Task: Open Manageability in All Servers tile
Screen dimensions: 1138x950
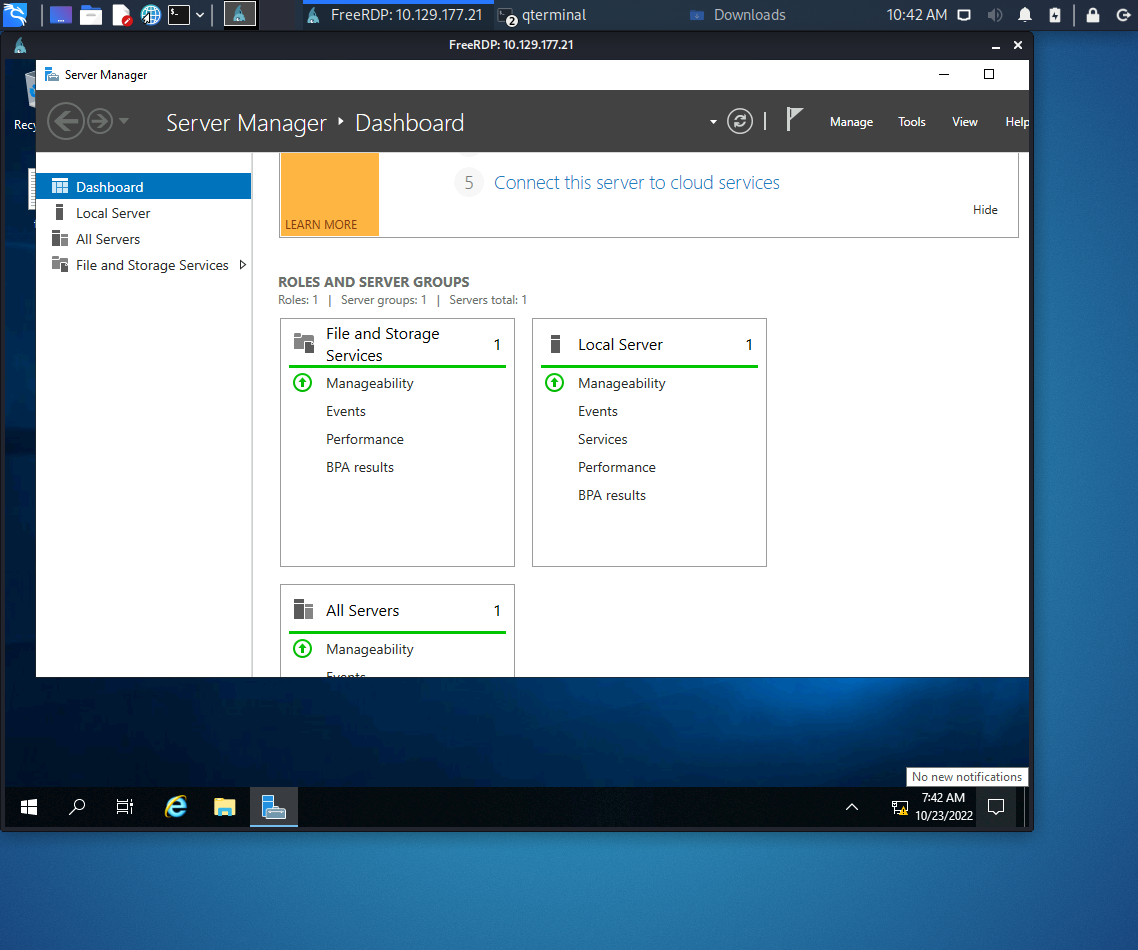Action: coord(369,649)
